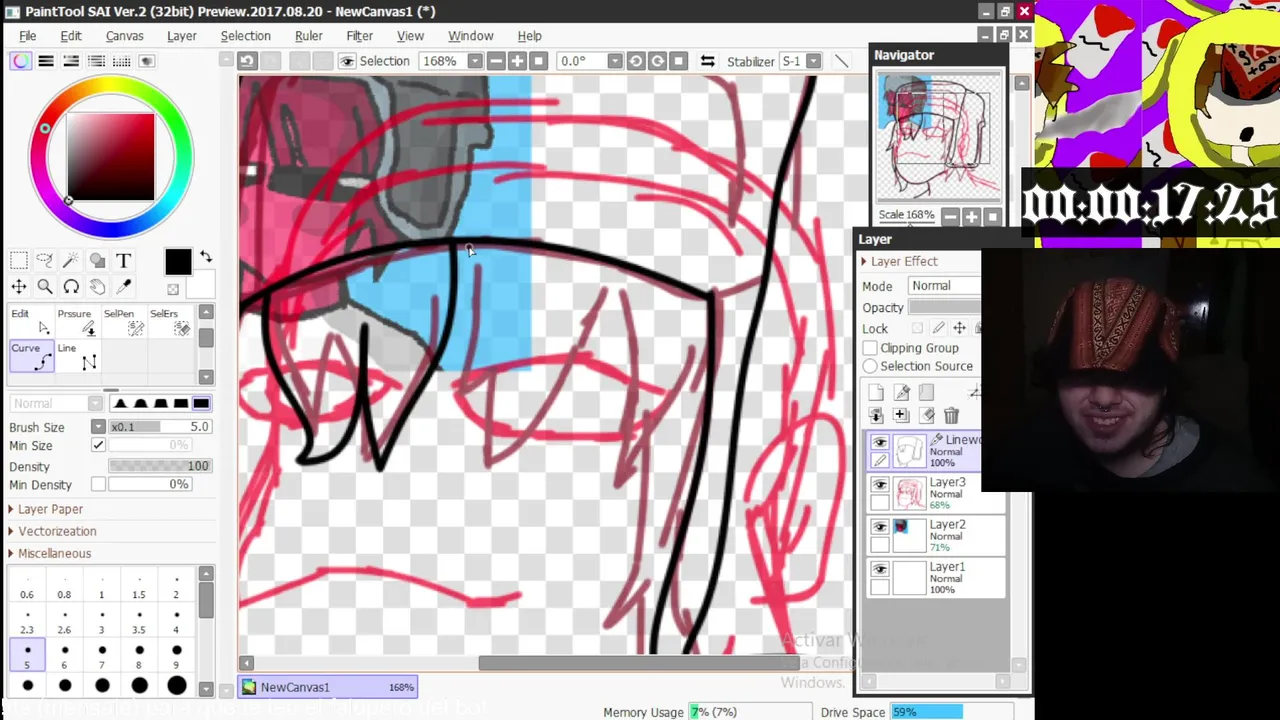Open the Ruler menu
Image resolution: width=1280 pixels, height=720 pixels.
(x=308, y=36)
